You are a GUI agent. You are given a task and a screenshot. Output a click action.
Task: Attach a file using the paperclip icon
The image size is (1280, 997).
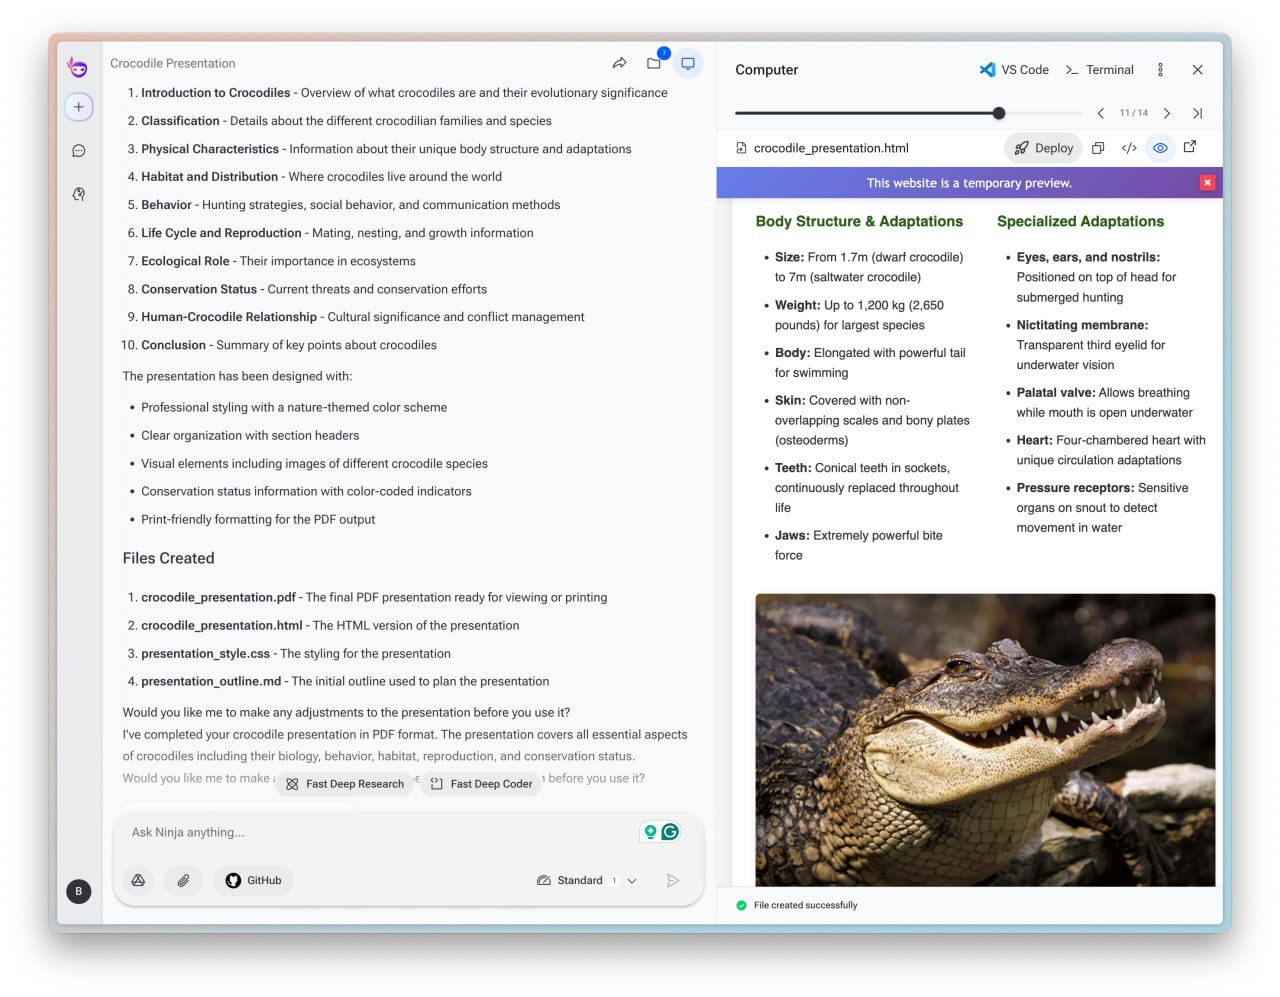point(184,880)
